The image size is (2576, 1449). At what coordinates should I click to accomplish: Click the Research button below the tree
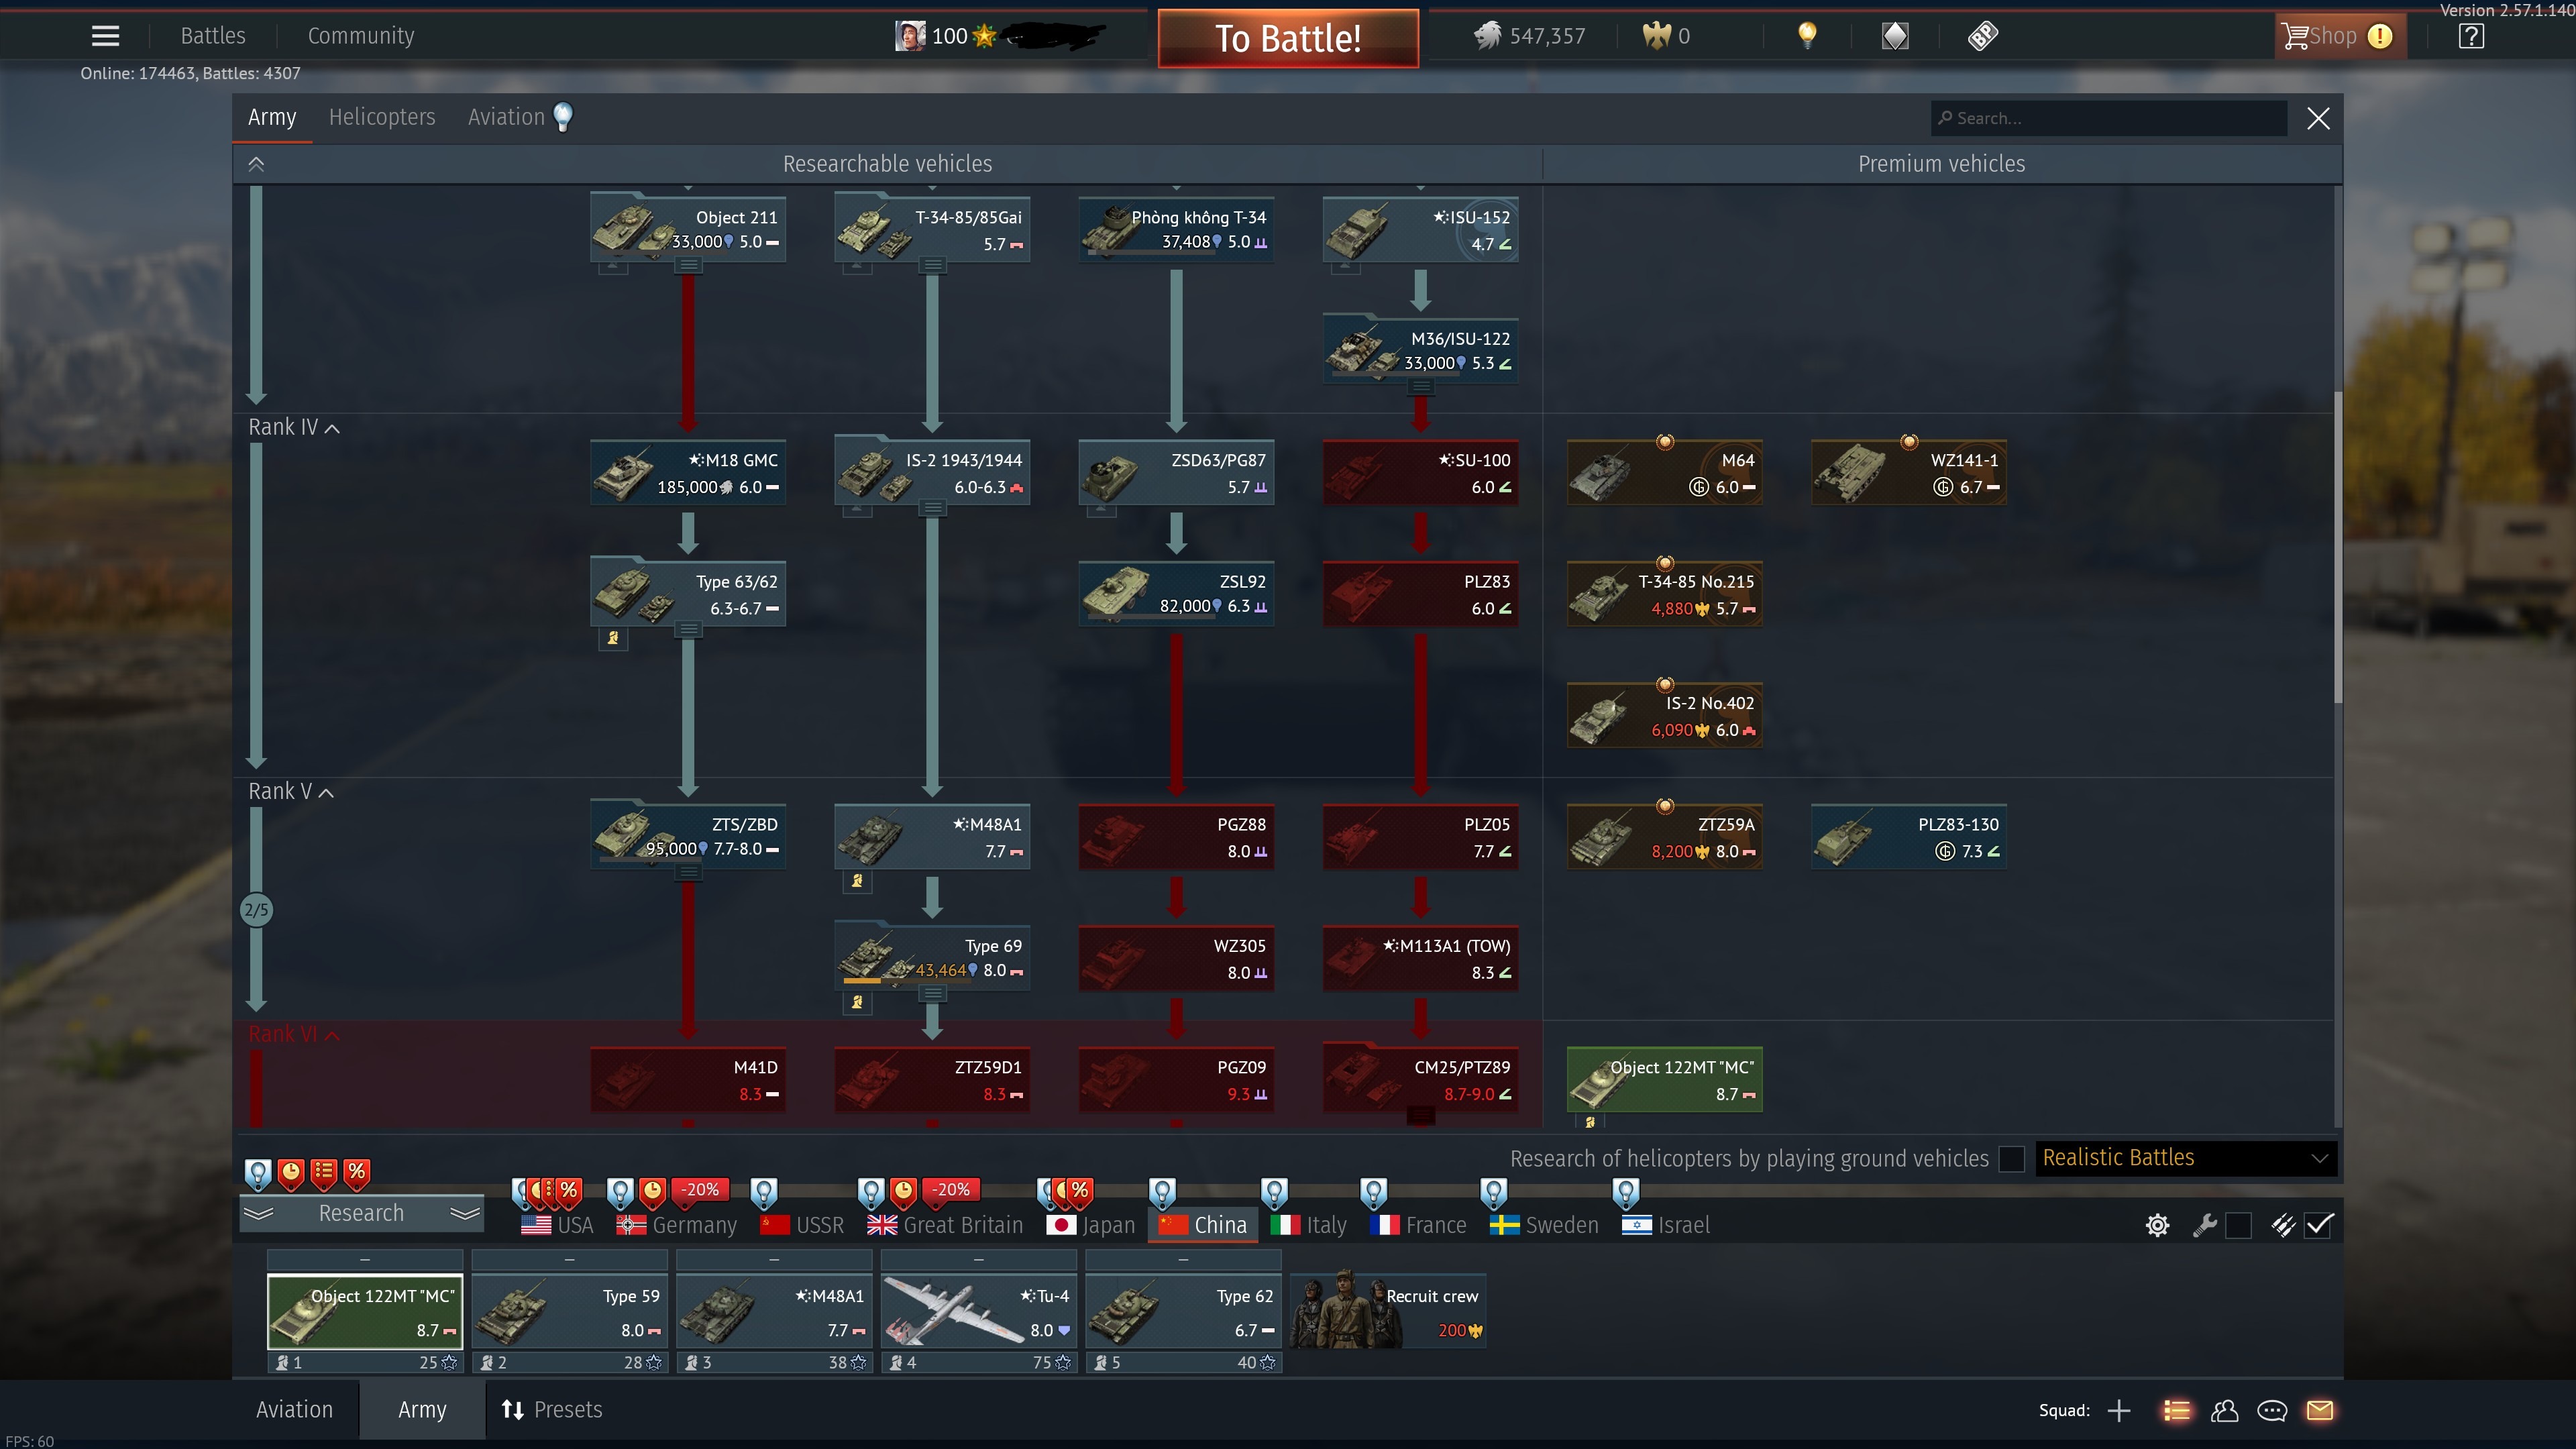361,1213
